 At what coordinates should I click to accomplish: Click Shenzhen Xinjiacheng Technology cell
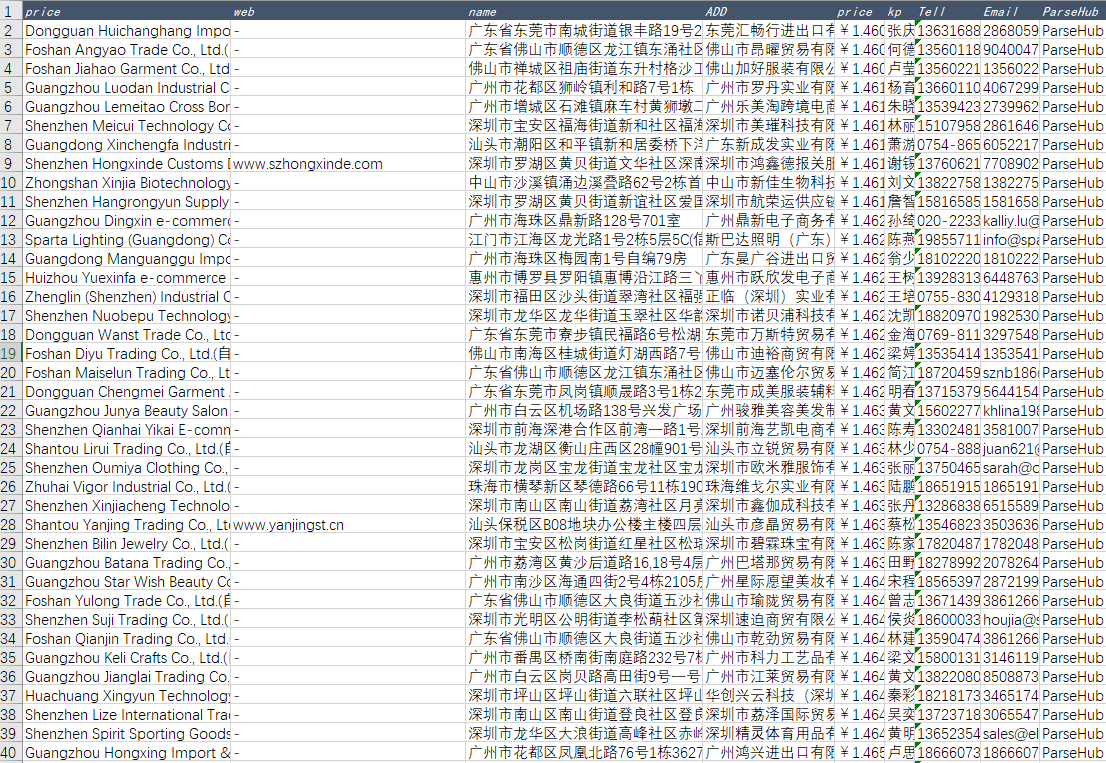(x=127, y=506)
